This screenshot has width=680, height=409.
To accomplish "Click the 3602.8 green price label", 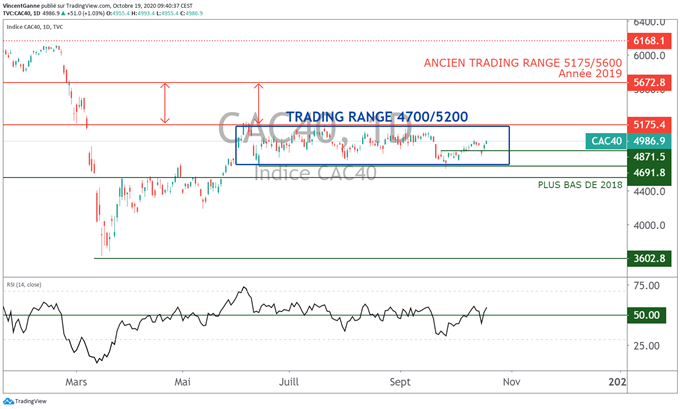I will tap(649, 258).
